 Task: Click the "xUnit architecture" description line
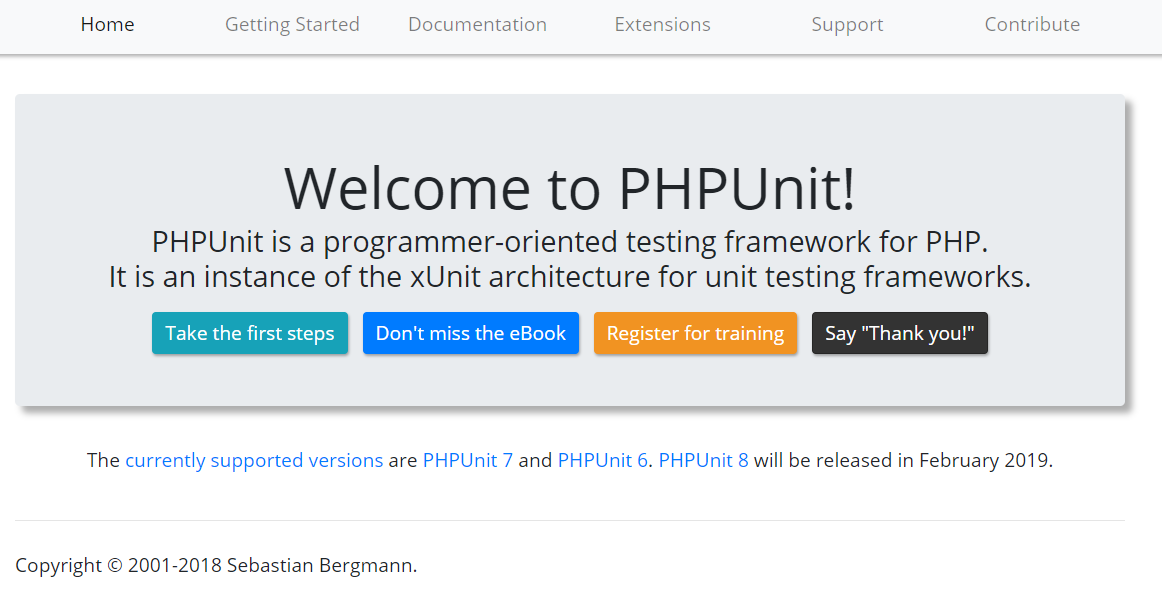pos(570,277)
